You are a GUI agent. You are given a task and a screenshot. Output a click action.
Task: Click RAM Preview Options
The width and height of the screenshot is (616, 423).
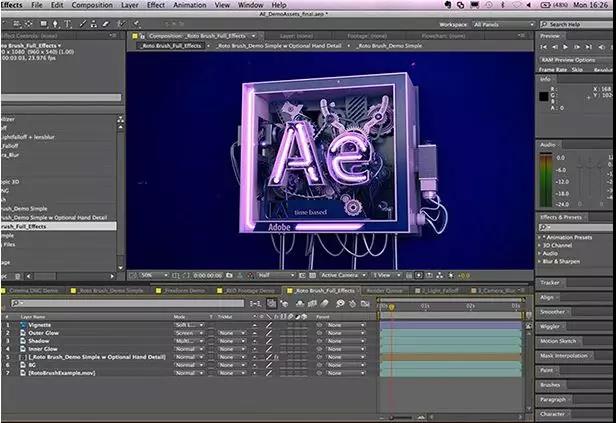pos(568,60)
